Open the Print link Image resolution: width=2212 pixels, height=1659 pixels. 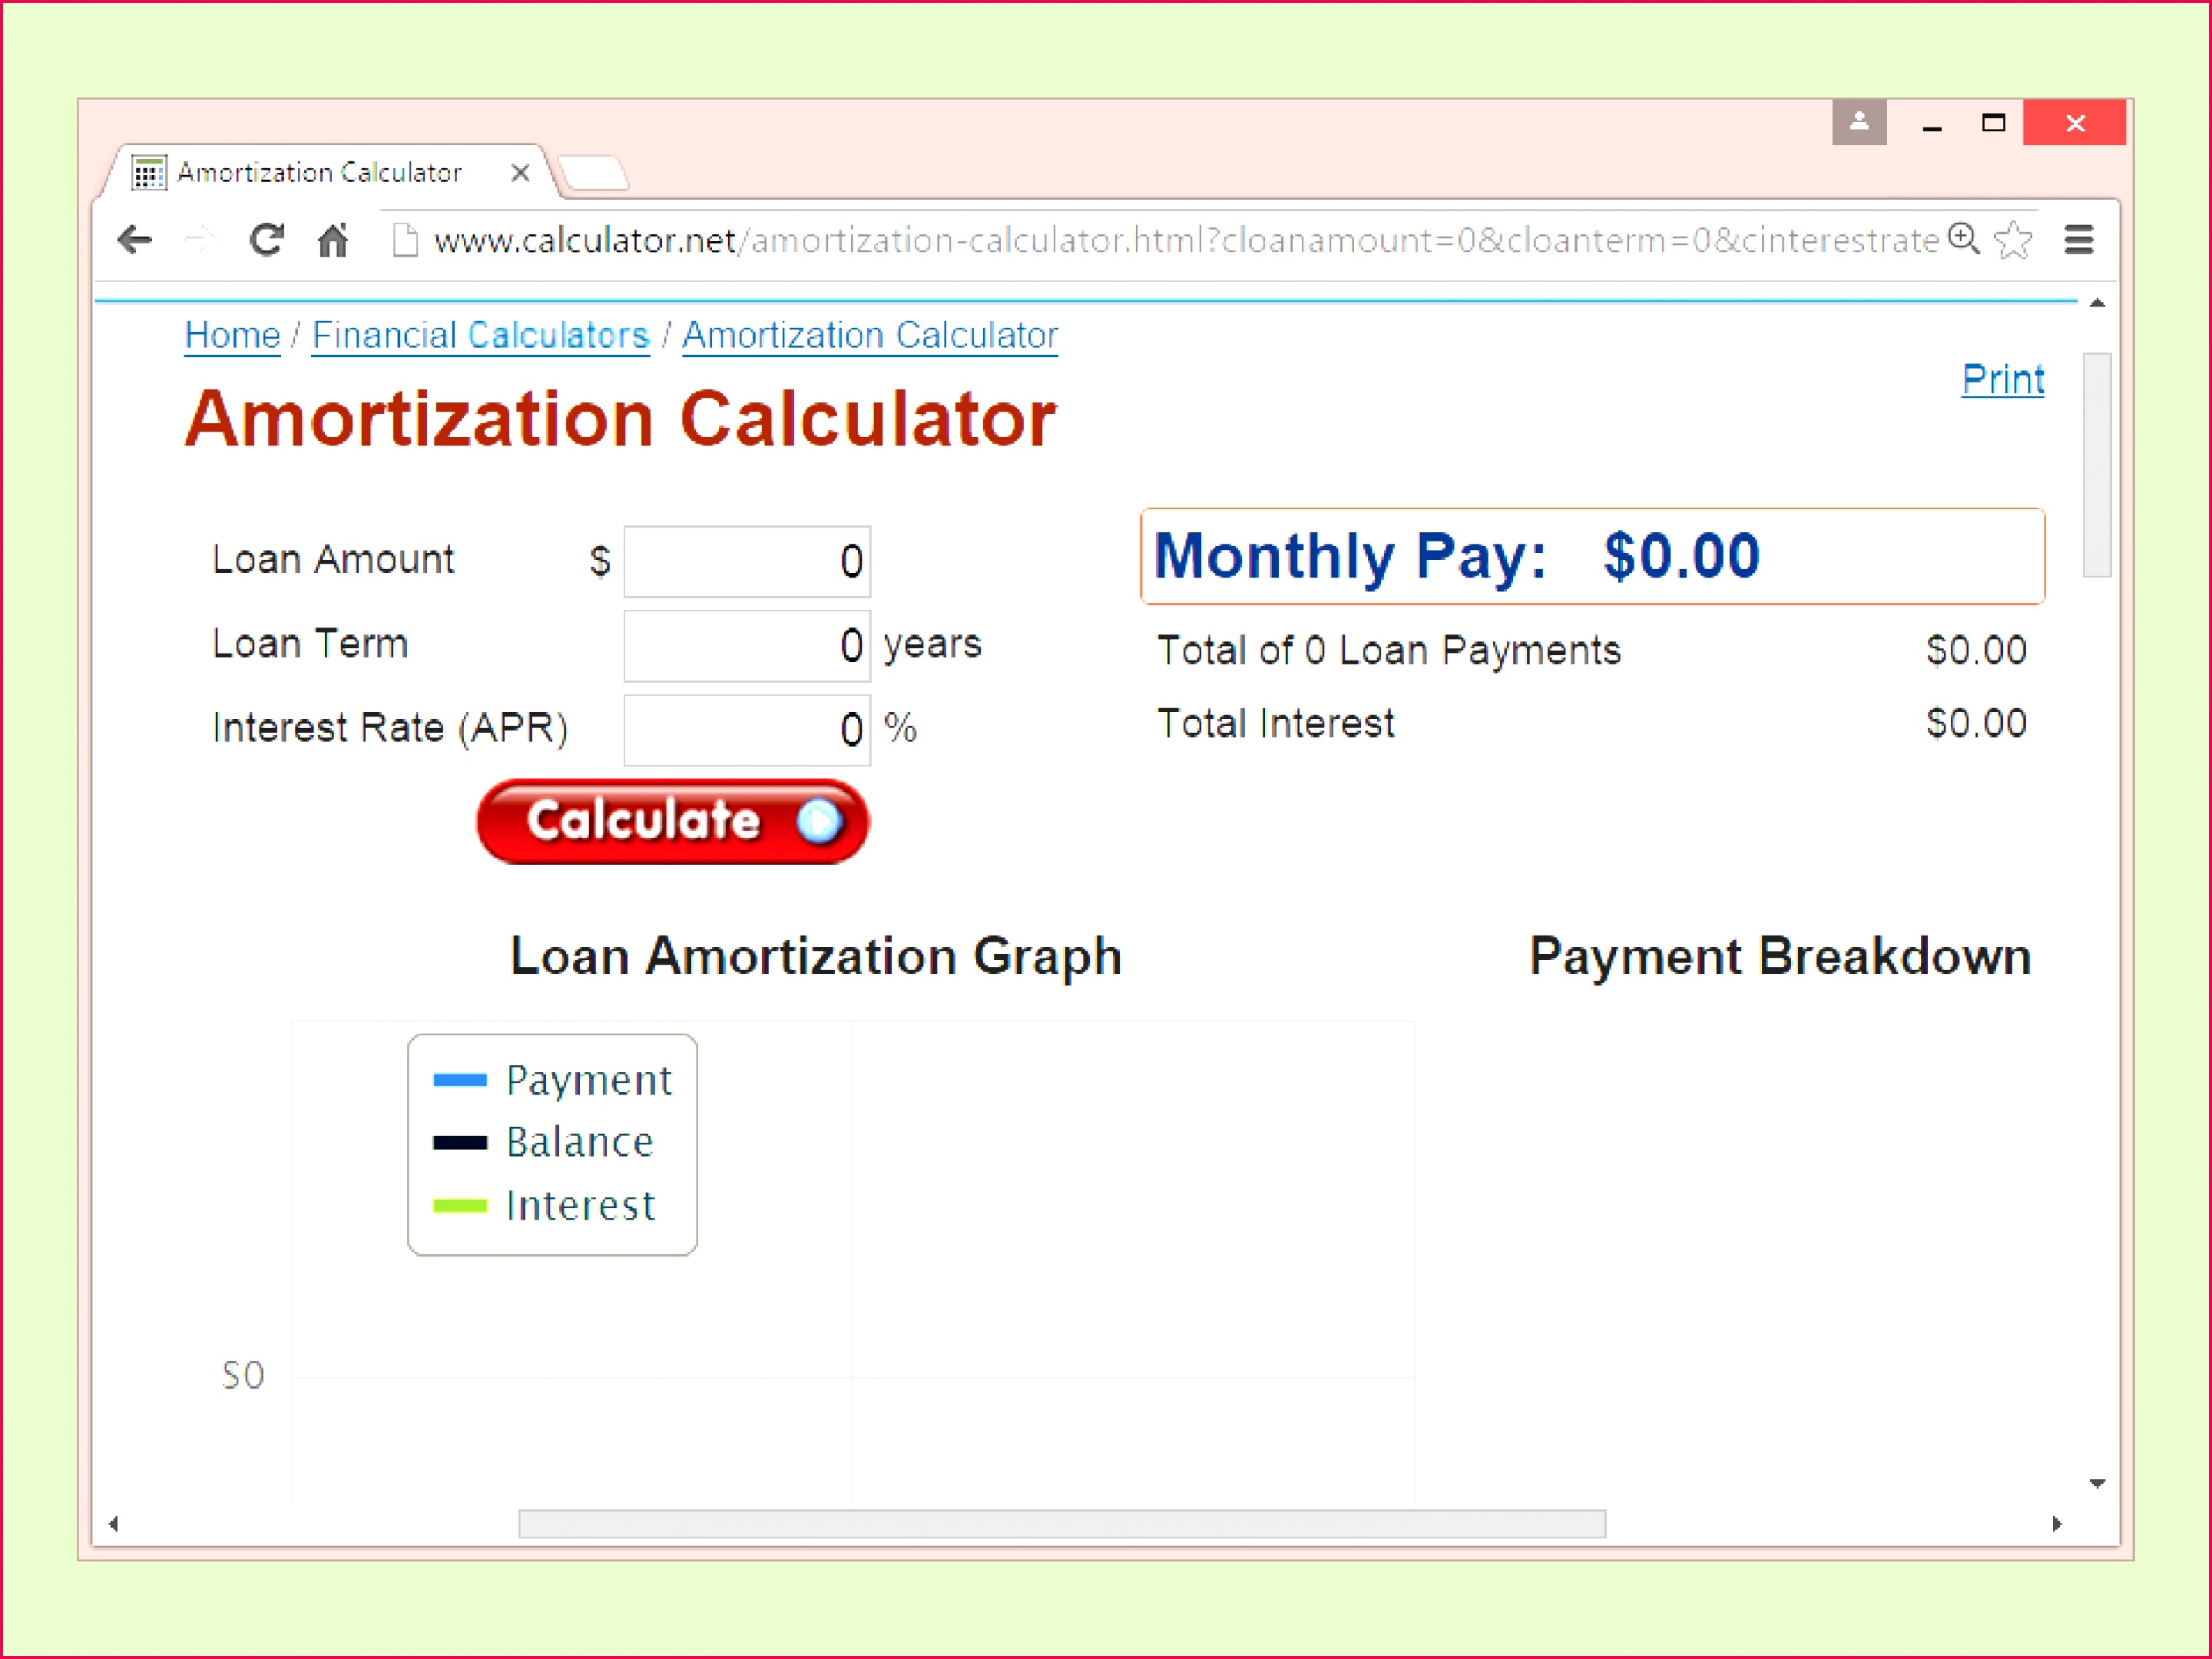tap(2003, 378)
